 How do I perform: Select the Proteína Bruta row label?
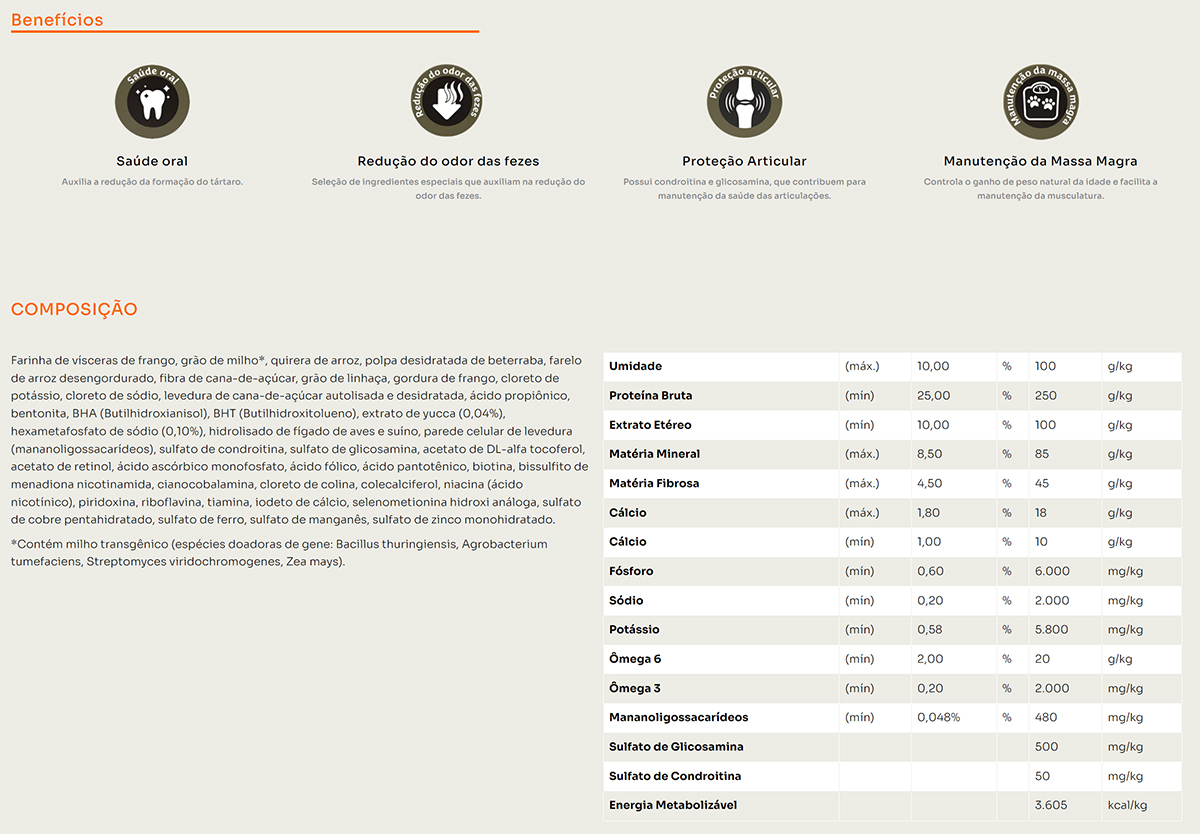[651, 396]
